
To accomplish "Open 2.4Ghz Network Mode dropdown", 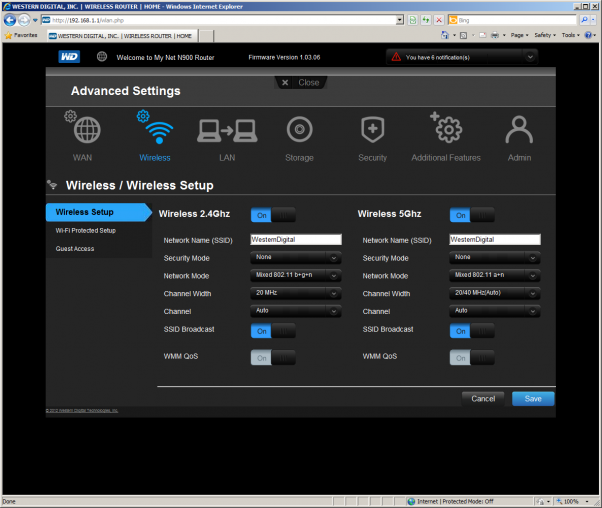I will (x=296, y=275).
